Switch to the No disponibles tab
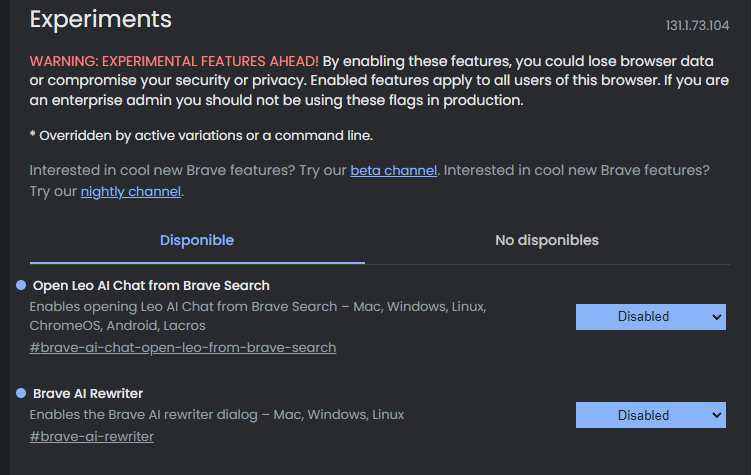 (x=547, y=240)
